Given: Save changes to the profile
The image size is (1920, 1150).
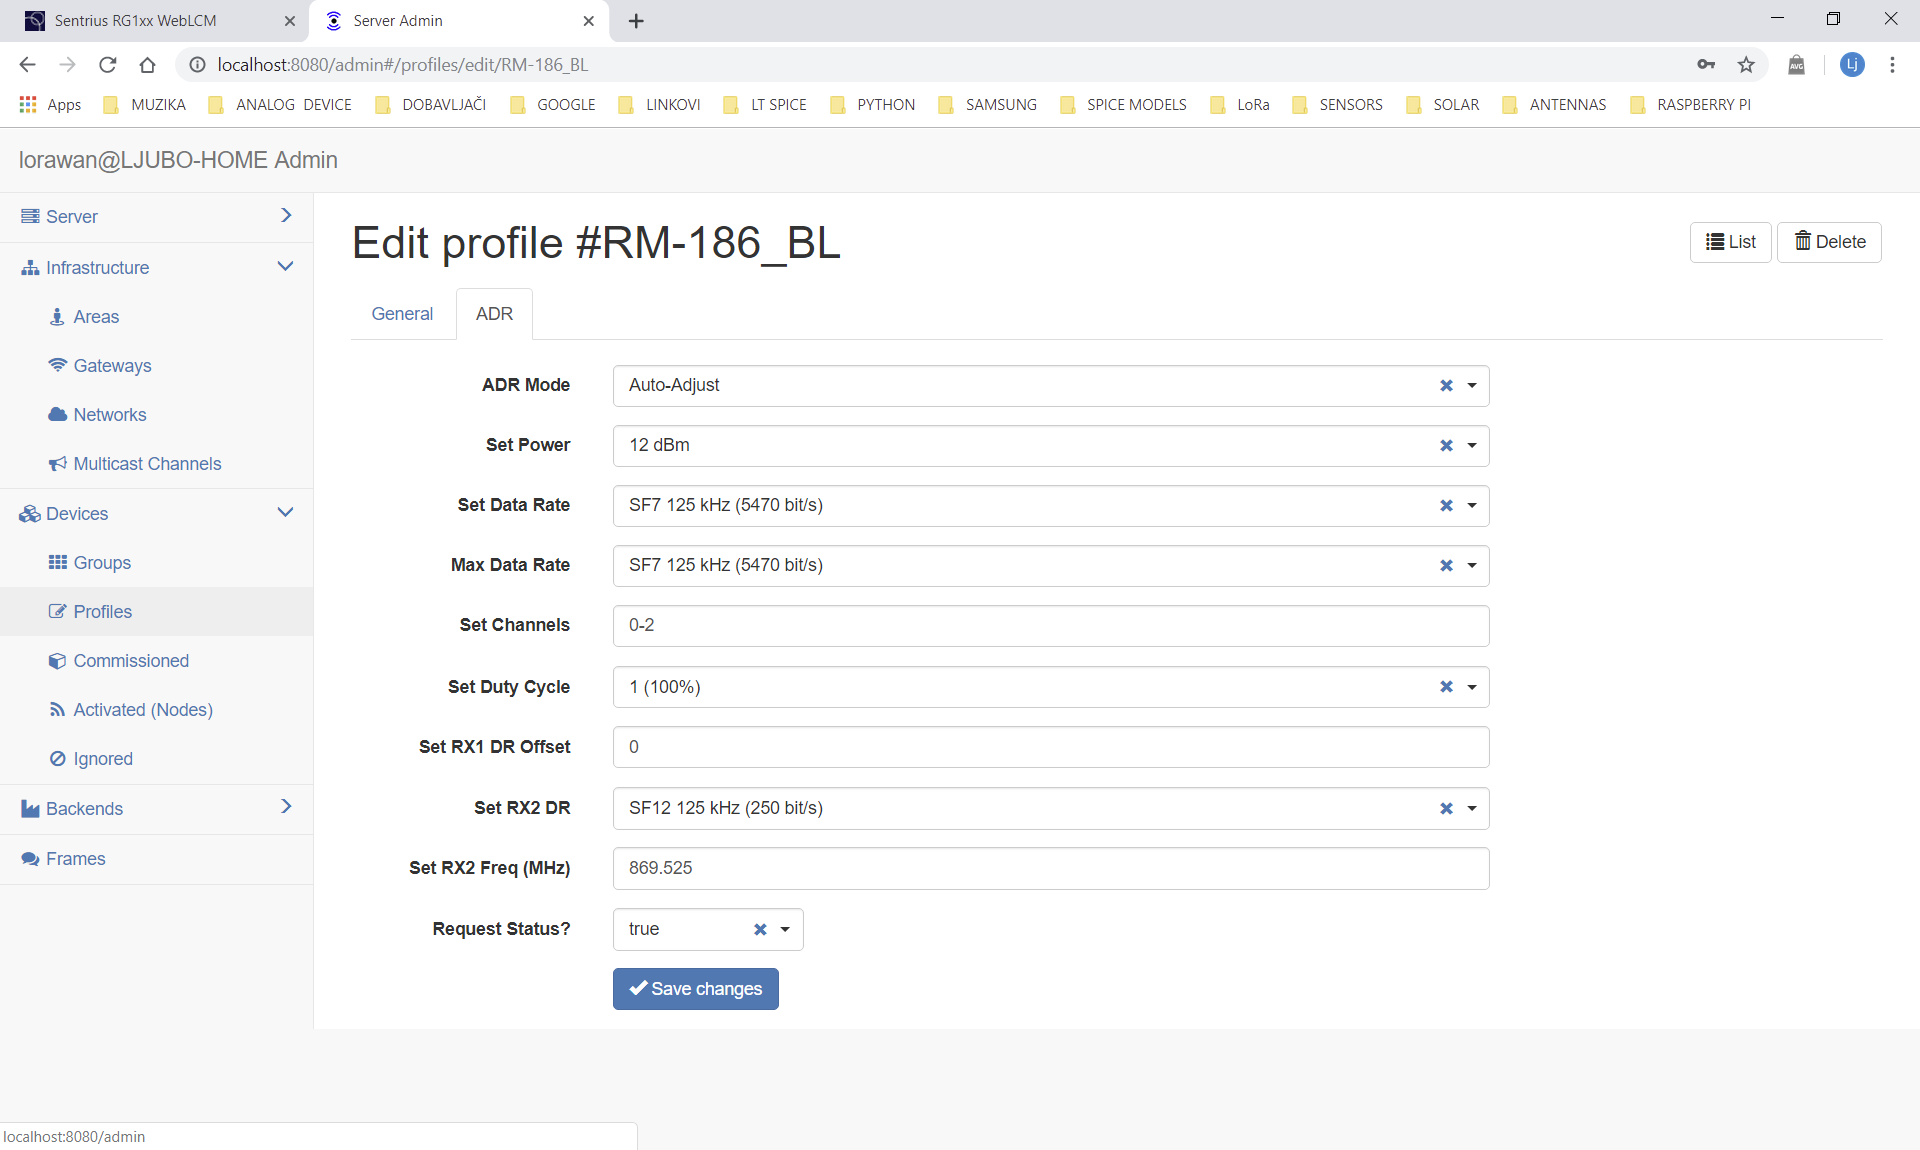Looking at the screenshot, I should point(695,988).
